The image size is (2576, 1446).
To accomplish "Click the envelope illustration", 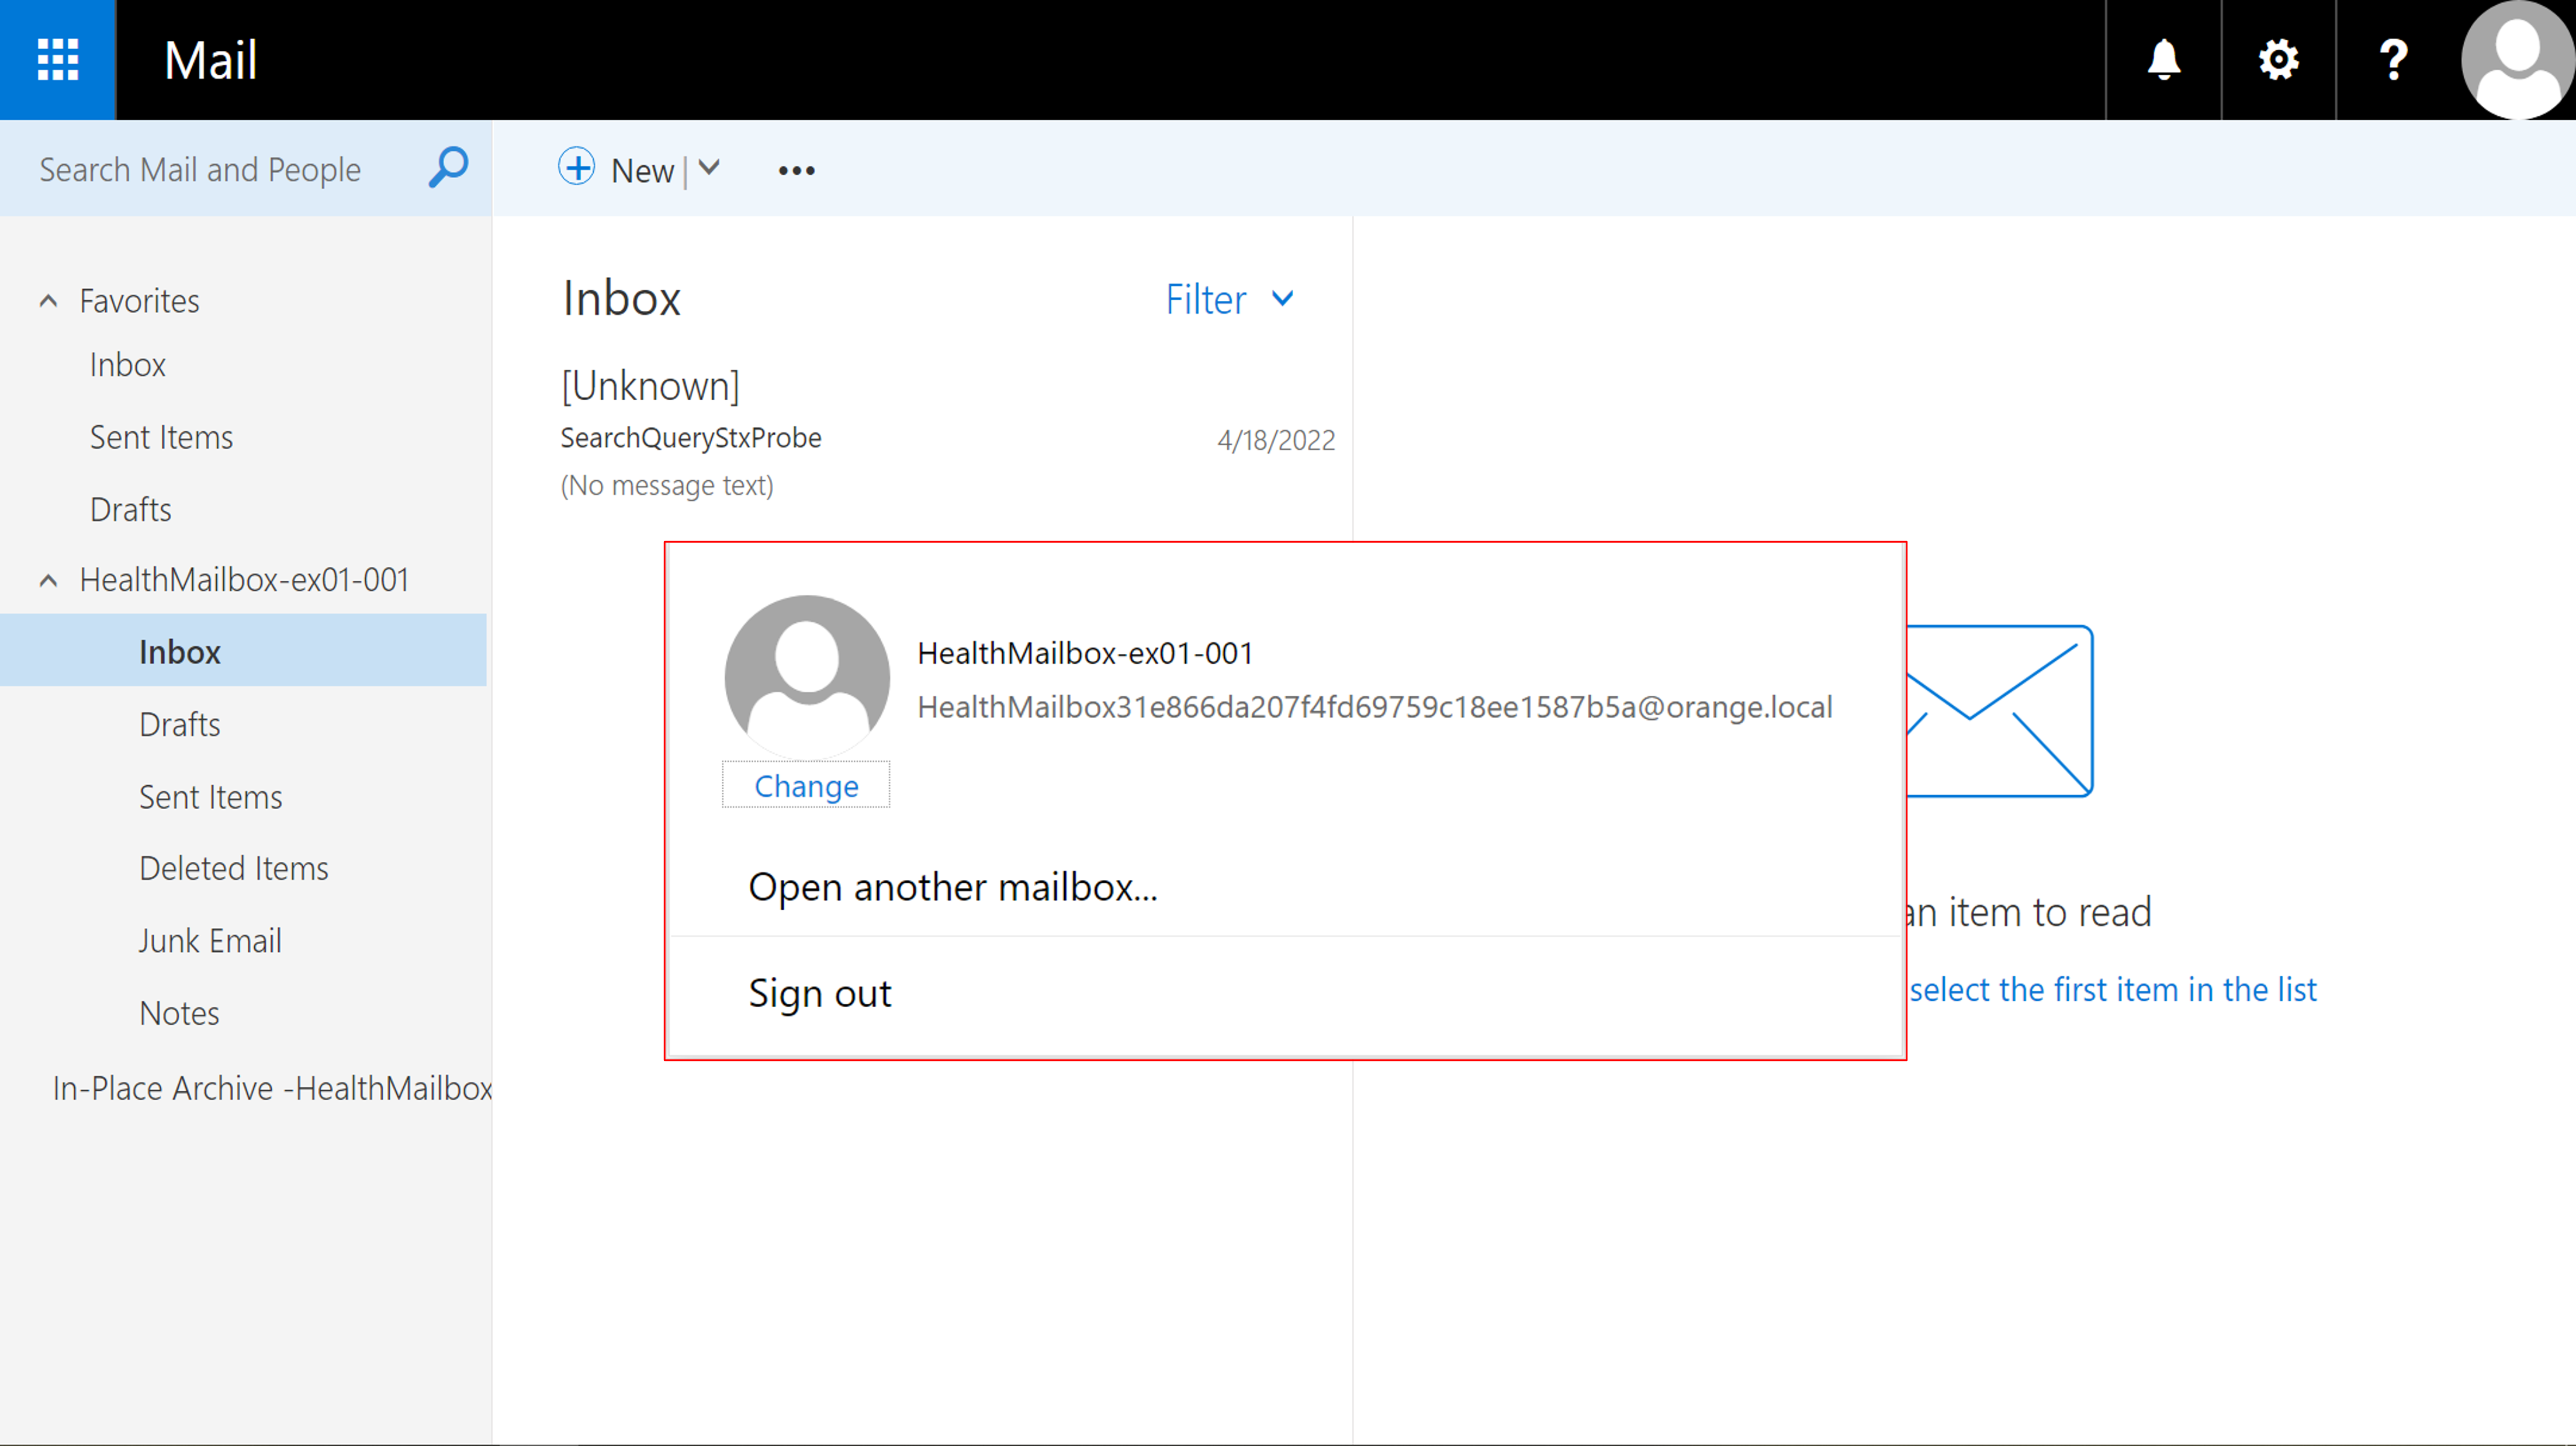I will point(1999,711).
